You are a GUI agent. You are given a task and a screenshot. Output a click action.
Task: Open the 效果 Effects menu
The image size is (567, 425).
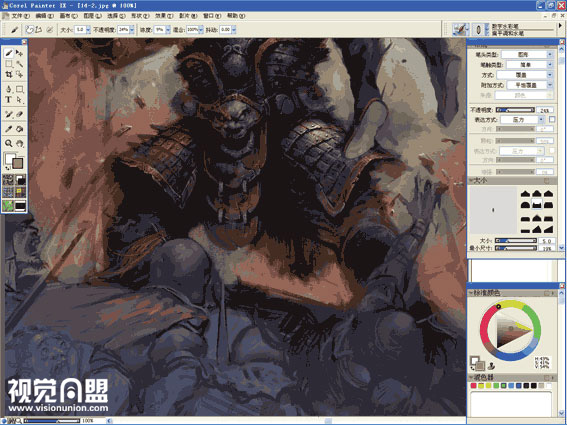(x=164, y=16)
